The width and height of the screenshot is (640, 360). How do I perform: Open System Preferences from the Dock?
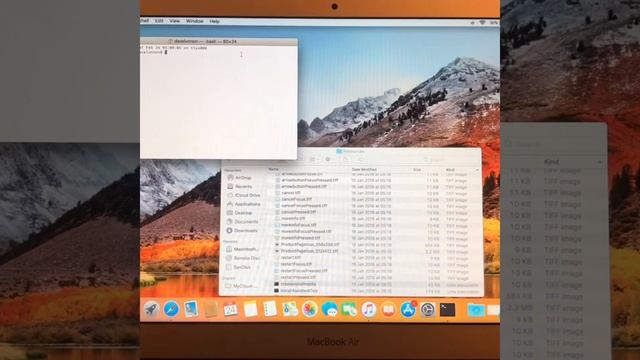pyautogui.click(x=428, y=309)
